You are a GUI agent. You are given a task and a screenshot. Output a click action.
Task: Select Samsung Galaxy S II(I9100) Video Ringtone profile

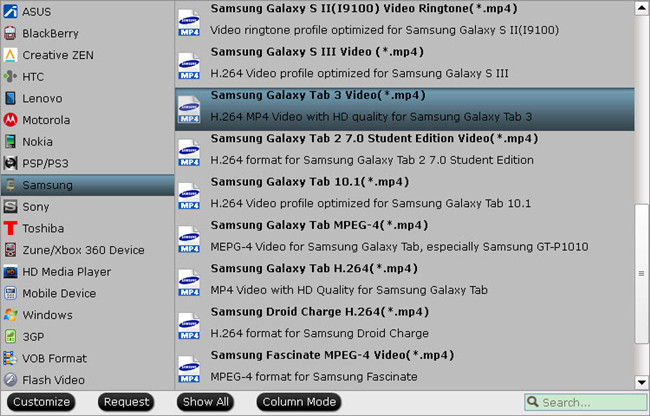pyautogui.click(x=405, y=22)
